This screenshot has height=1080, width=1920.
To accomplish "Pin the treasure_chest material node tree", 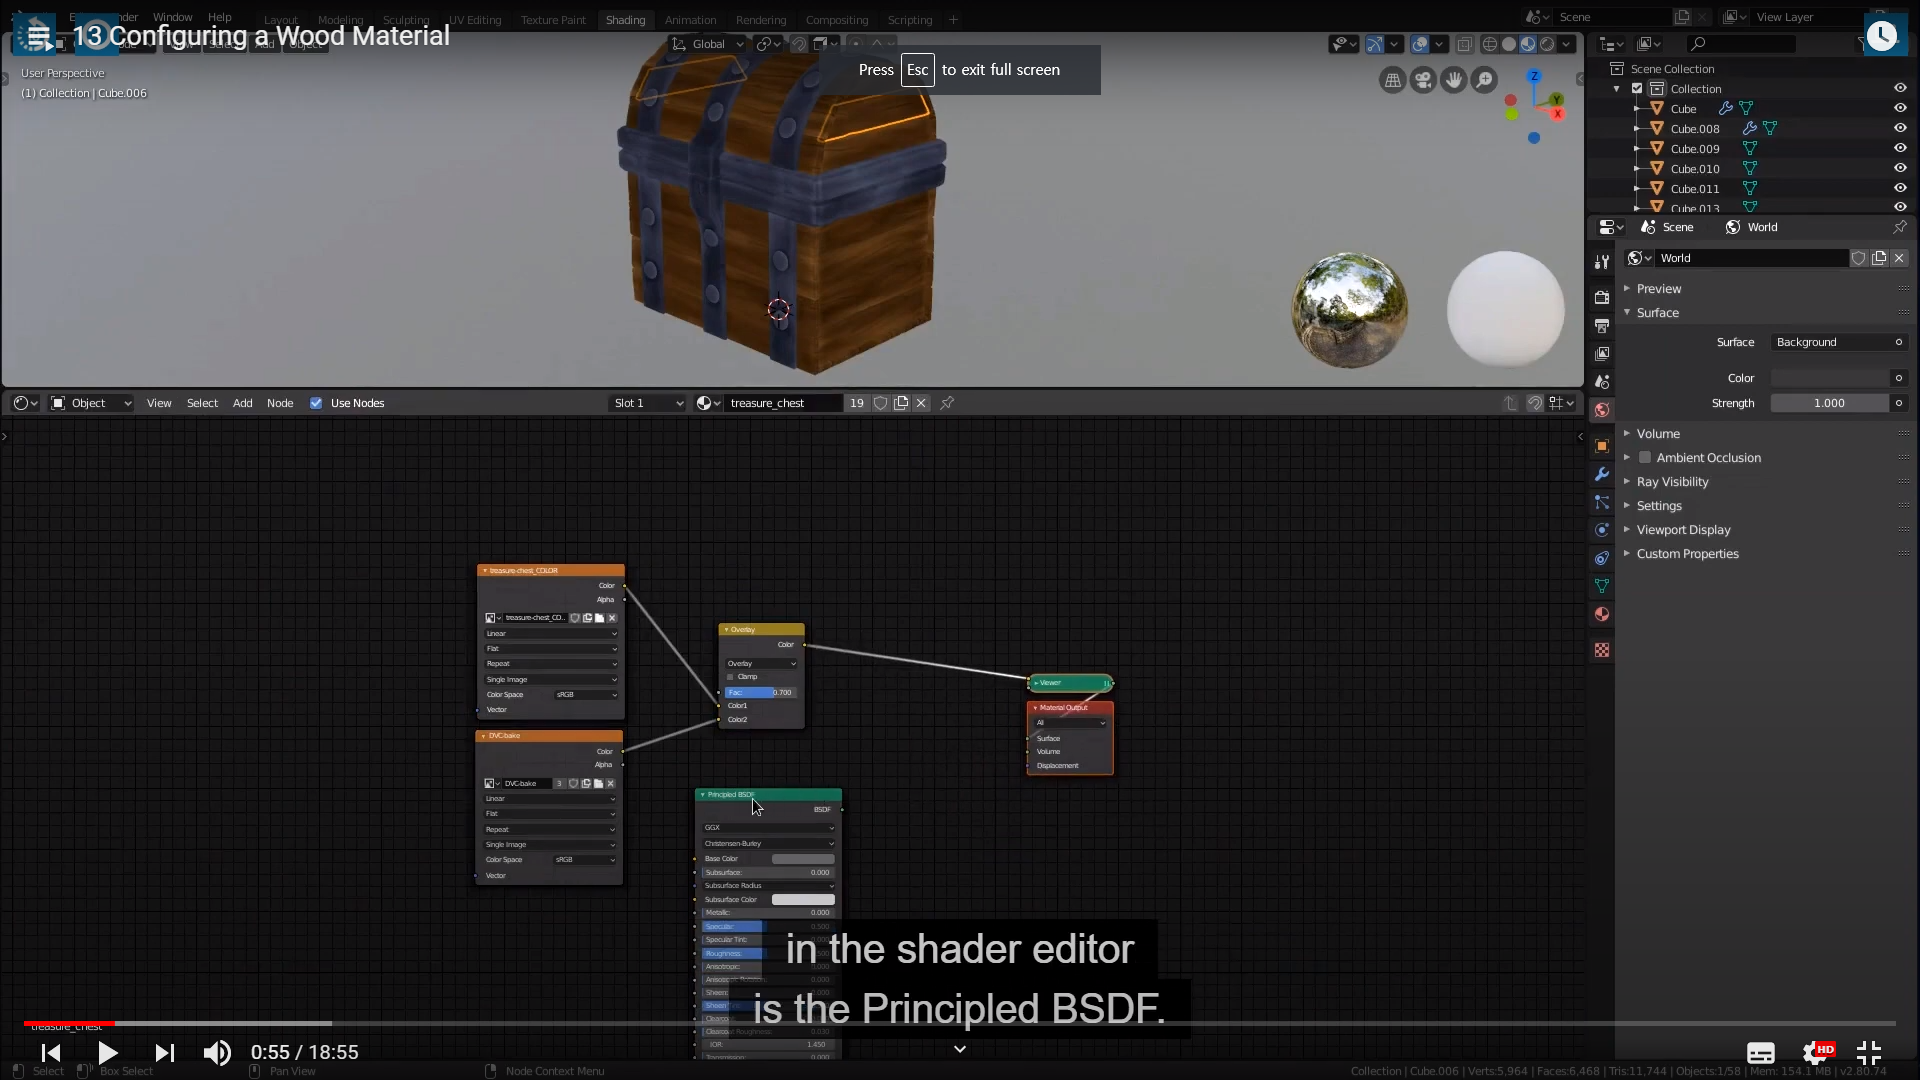I will [x=947, y=403].
